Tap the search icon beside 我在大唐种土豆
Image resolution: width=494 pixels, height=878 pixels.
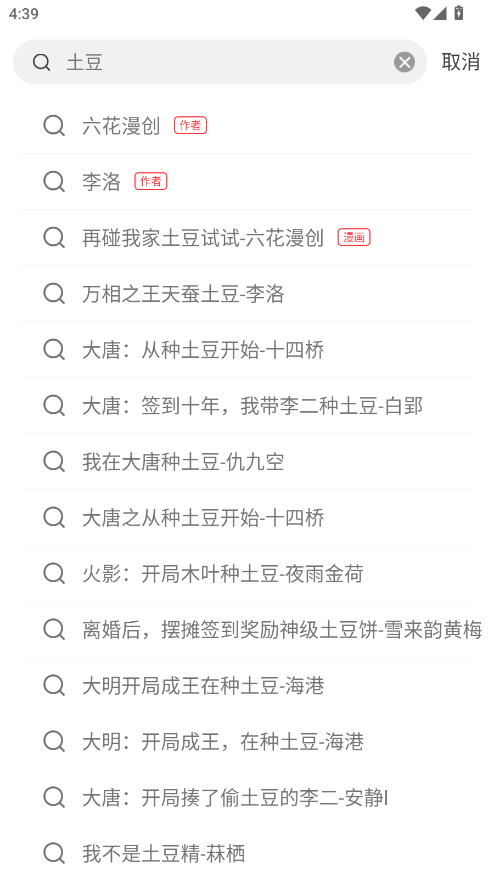54,462
